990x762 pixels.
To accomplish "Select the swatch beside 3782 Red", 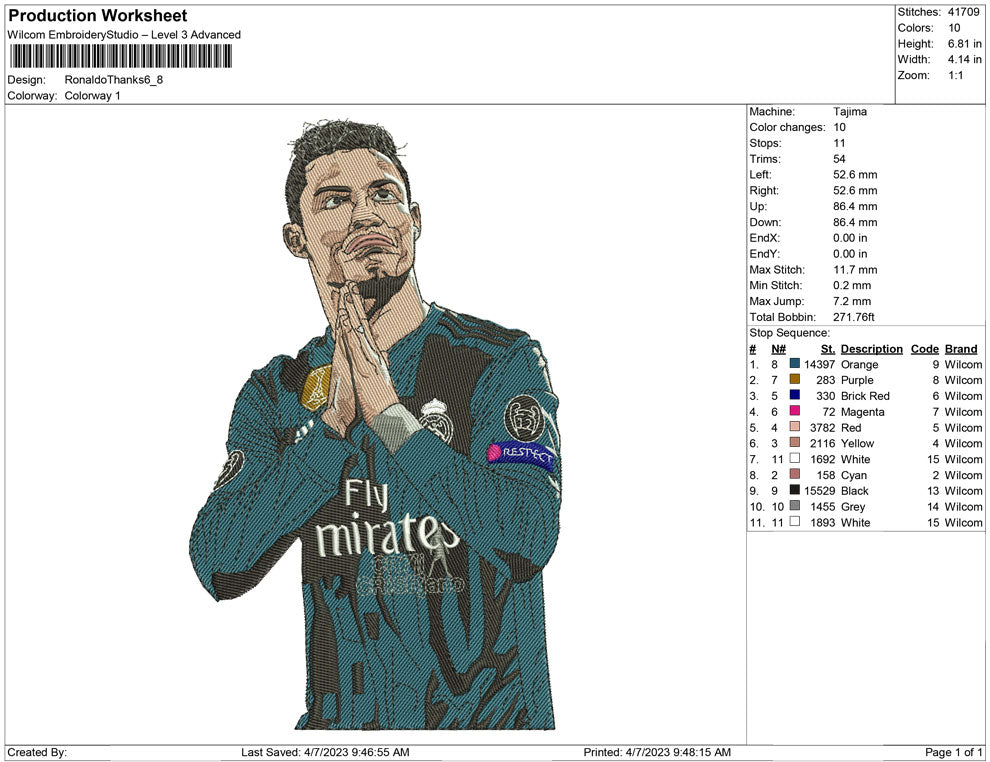I will (x=794, y=426).
